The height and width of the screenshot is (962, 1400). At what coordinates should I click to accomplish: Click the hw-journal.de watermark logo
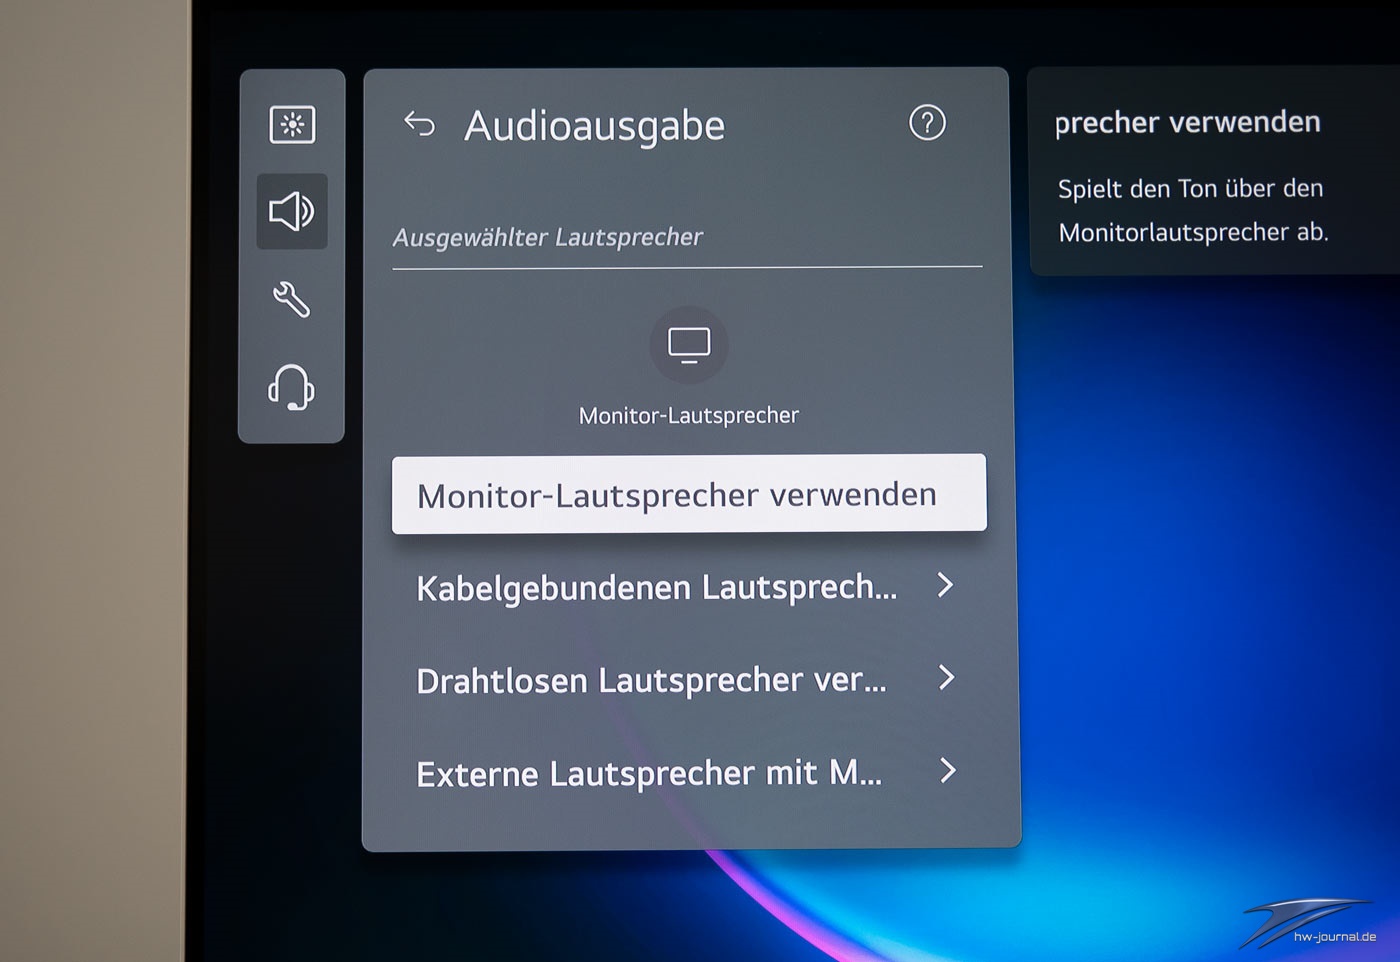[x=1310, y=924]
